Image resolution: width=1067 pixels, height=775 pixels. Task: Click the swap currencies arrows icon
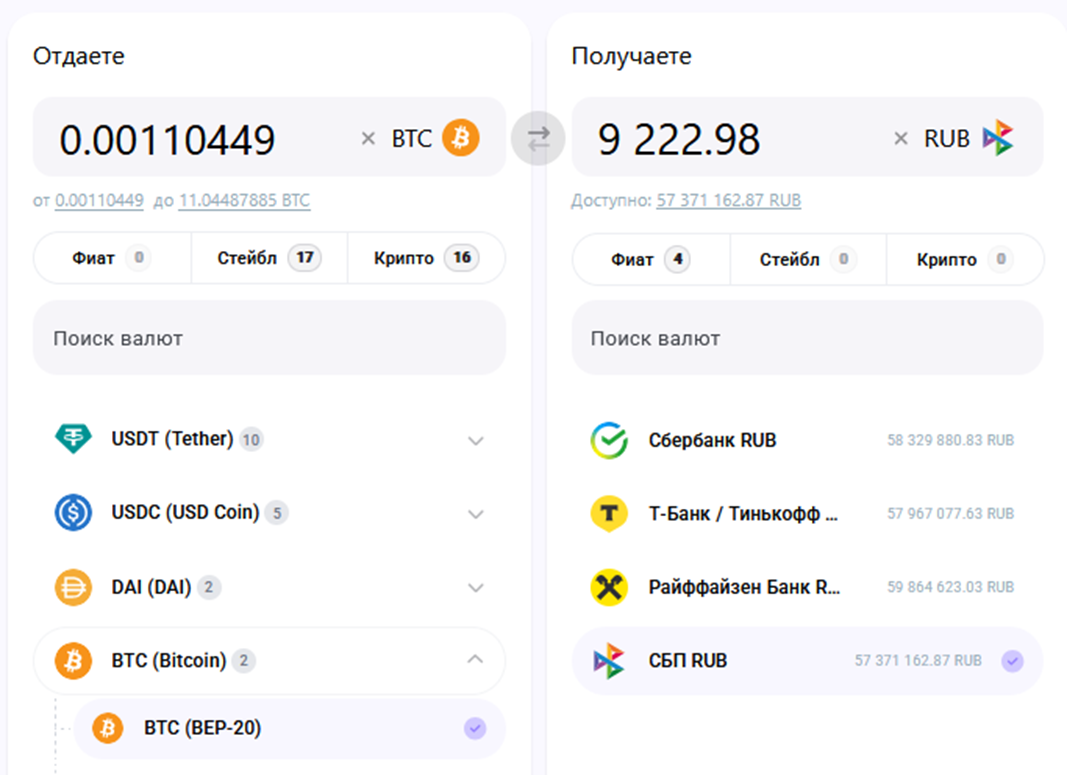pyautogui.click(x=538, y=140)
